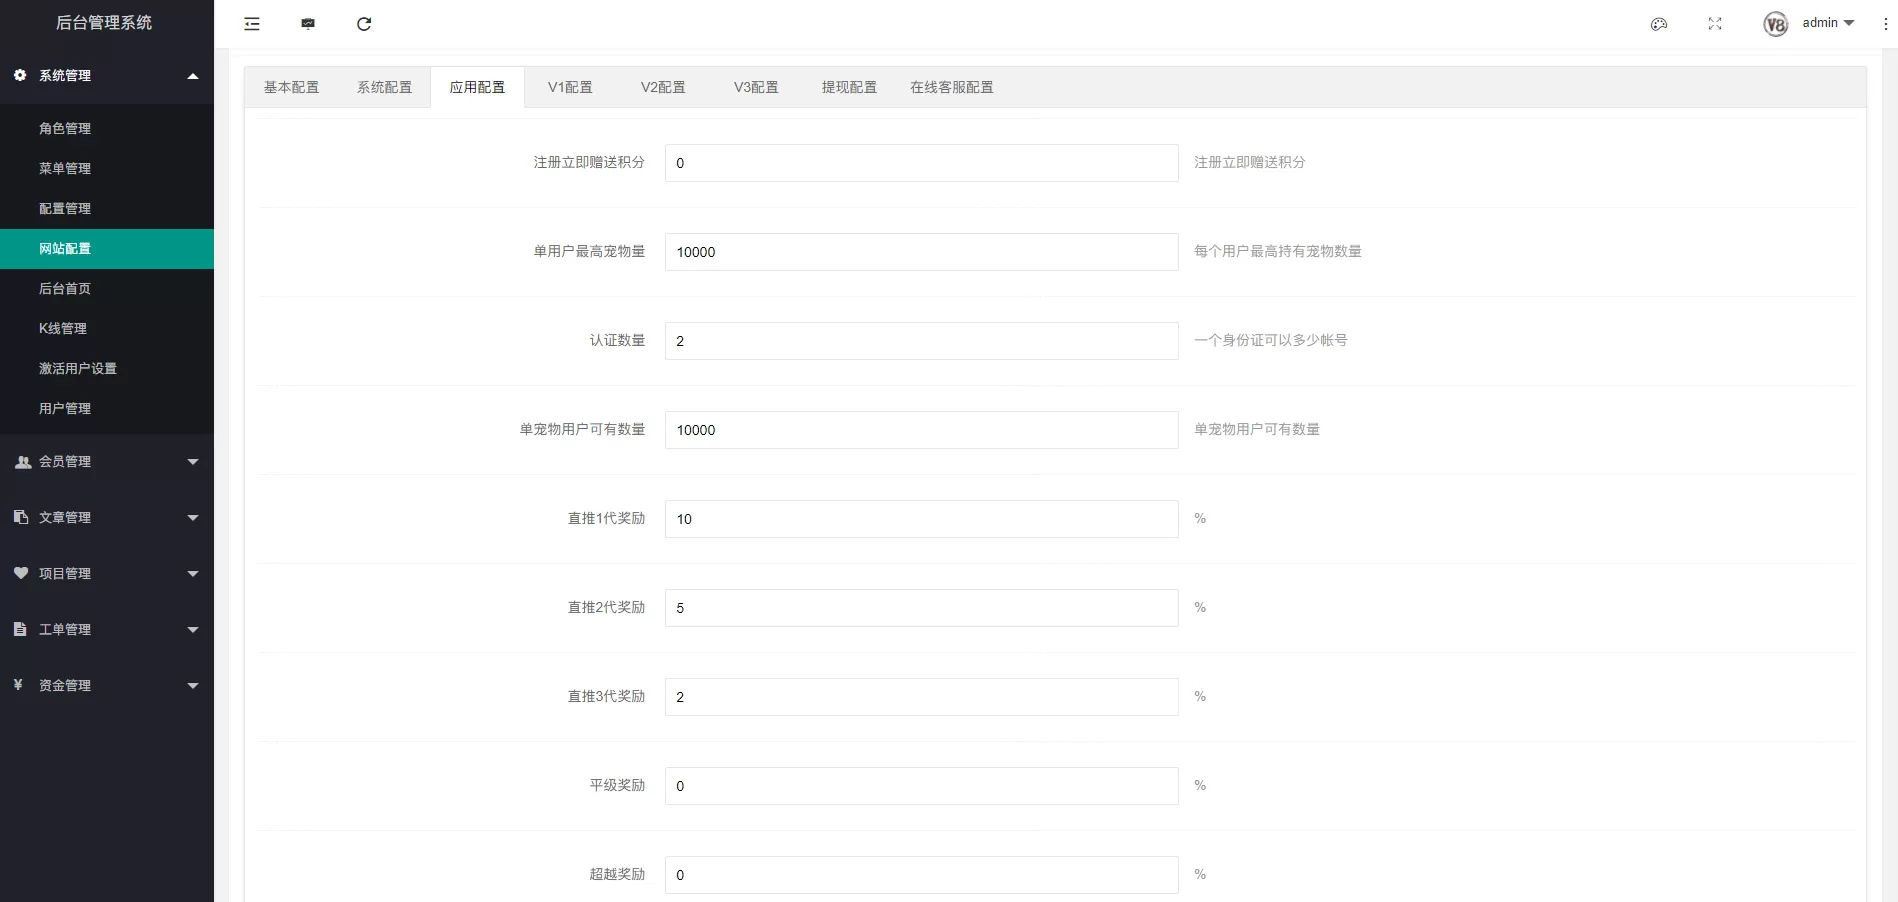Open the vertical three-dot more menu

click(x=1885, y=24)
